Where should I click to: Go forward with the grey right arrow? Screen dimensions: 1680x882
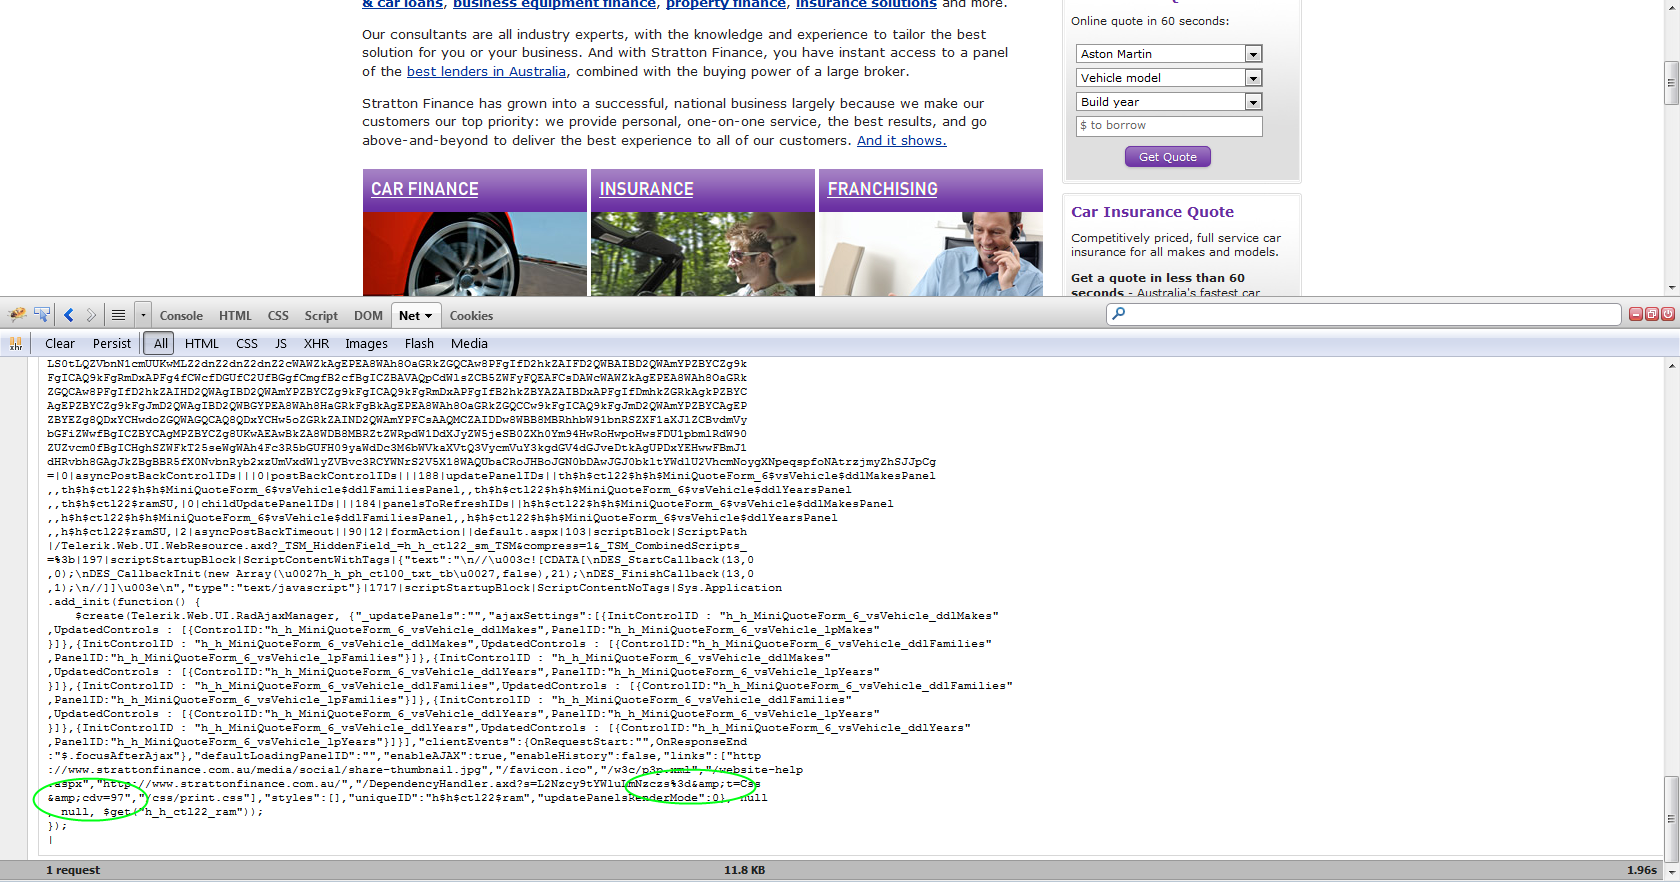91,315
